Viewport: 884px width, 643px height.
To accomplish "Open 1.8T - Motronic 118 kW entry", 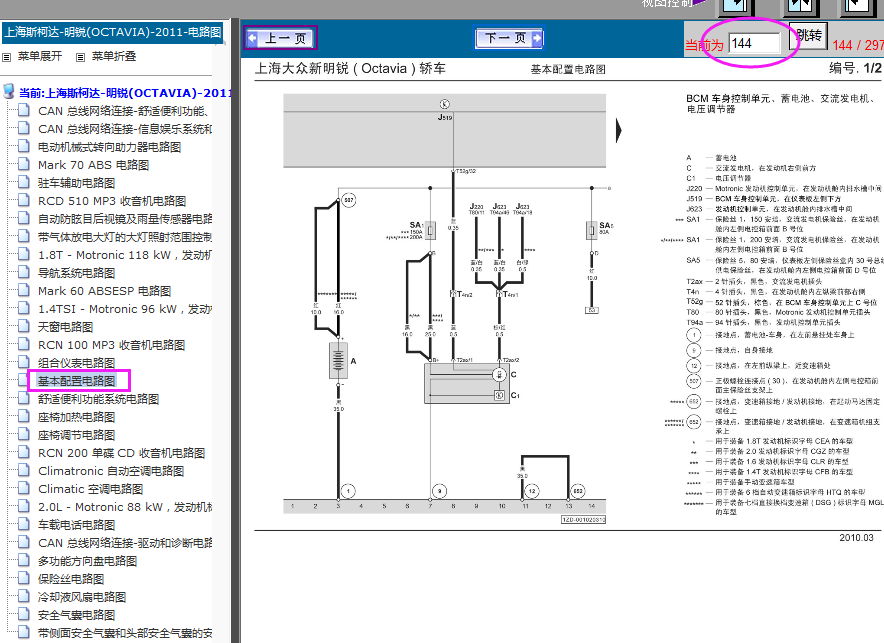I will (125, 255).
